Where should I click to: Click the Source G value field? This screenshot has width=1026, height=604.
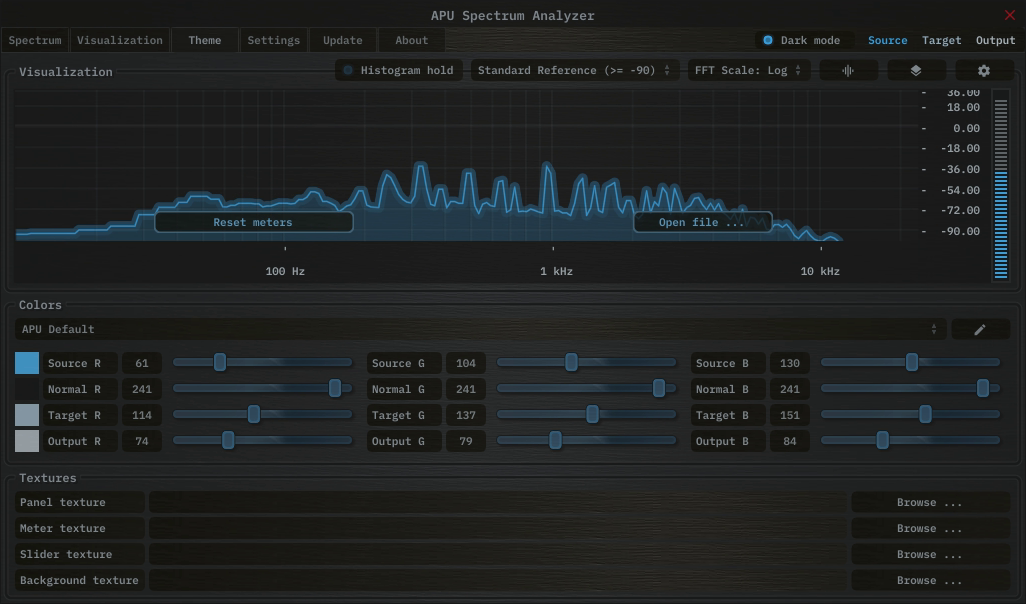(465, 363)
